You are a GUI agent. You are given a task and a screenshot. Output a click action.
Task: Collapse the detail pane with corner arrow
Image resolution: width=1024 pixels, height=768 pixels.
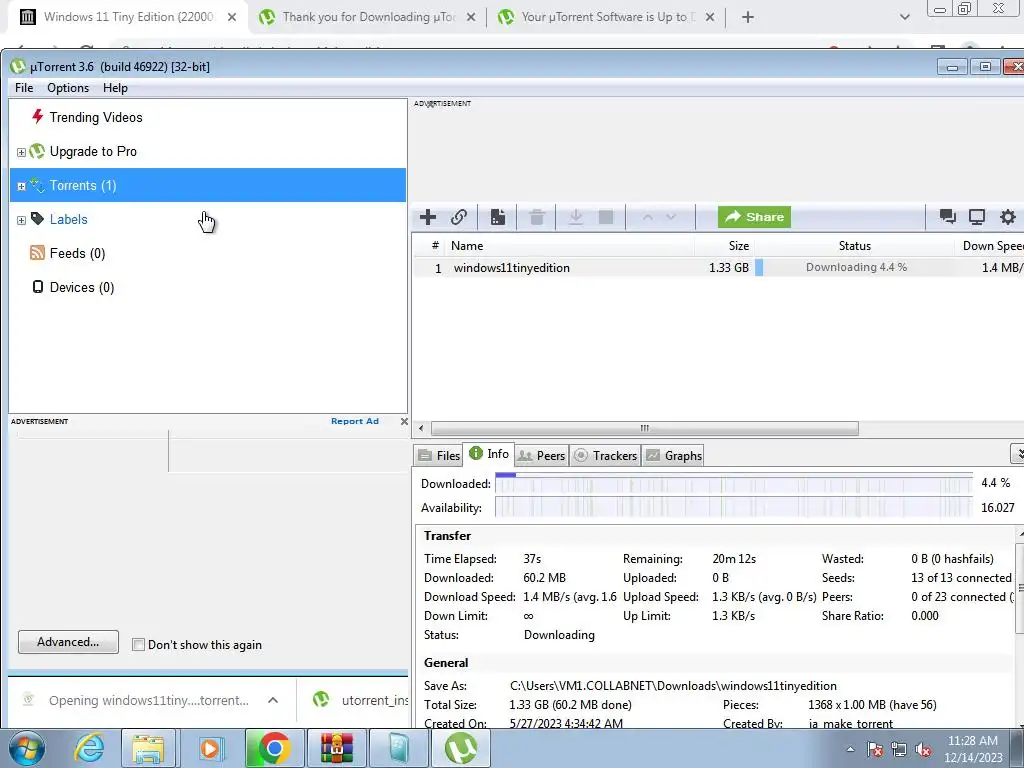point(1017,453)
